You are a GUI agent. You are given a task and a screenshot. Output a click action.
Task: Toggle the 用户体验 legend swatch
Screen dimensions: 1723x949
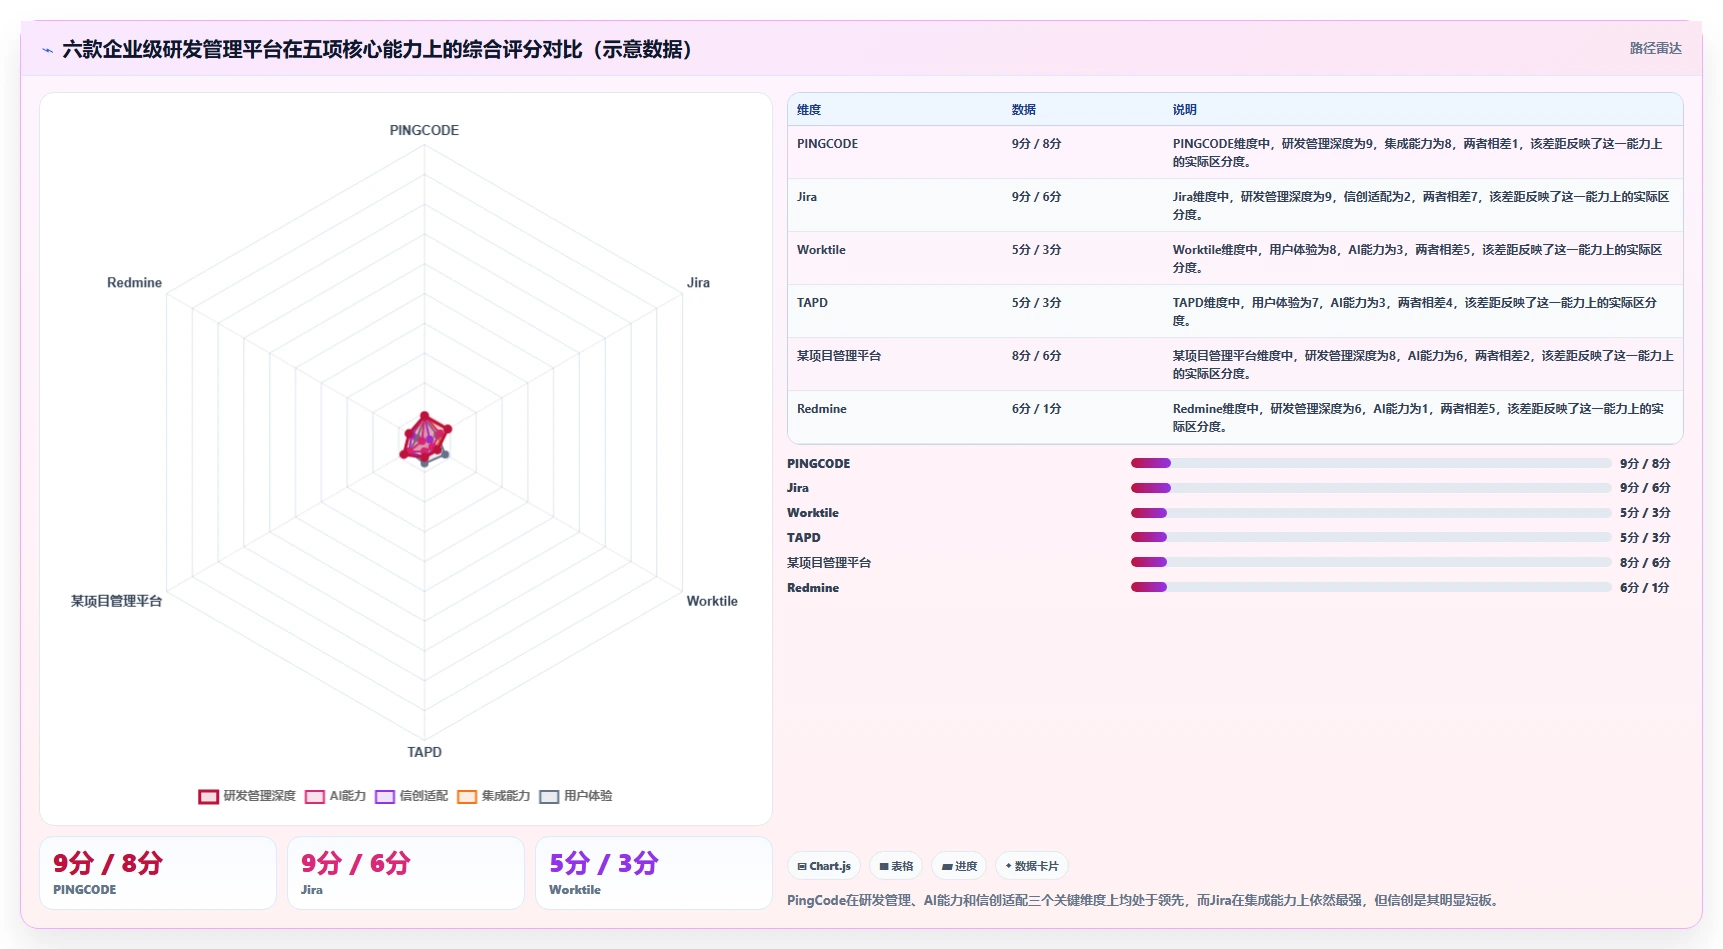(549, 797)
